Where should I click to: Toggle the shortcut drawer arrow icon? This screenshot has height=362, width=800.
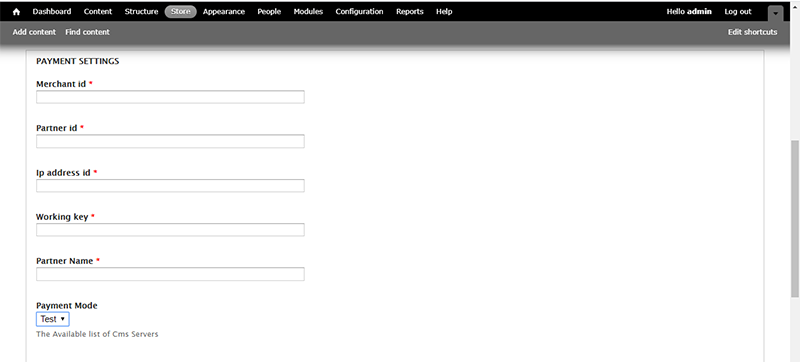(775, 13)
